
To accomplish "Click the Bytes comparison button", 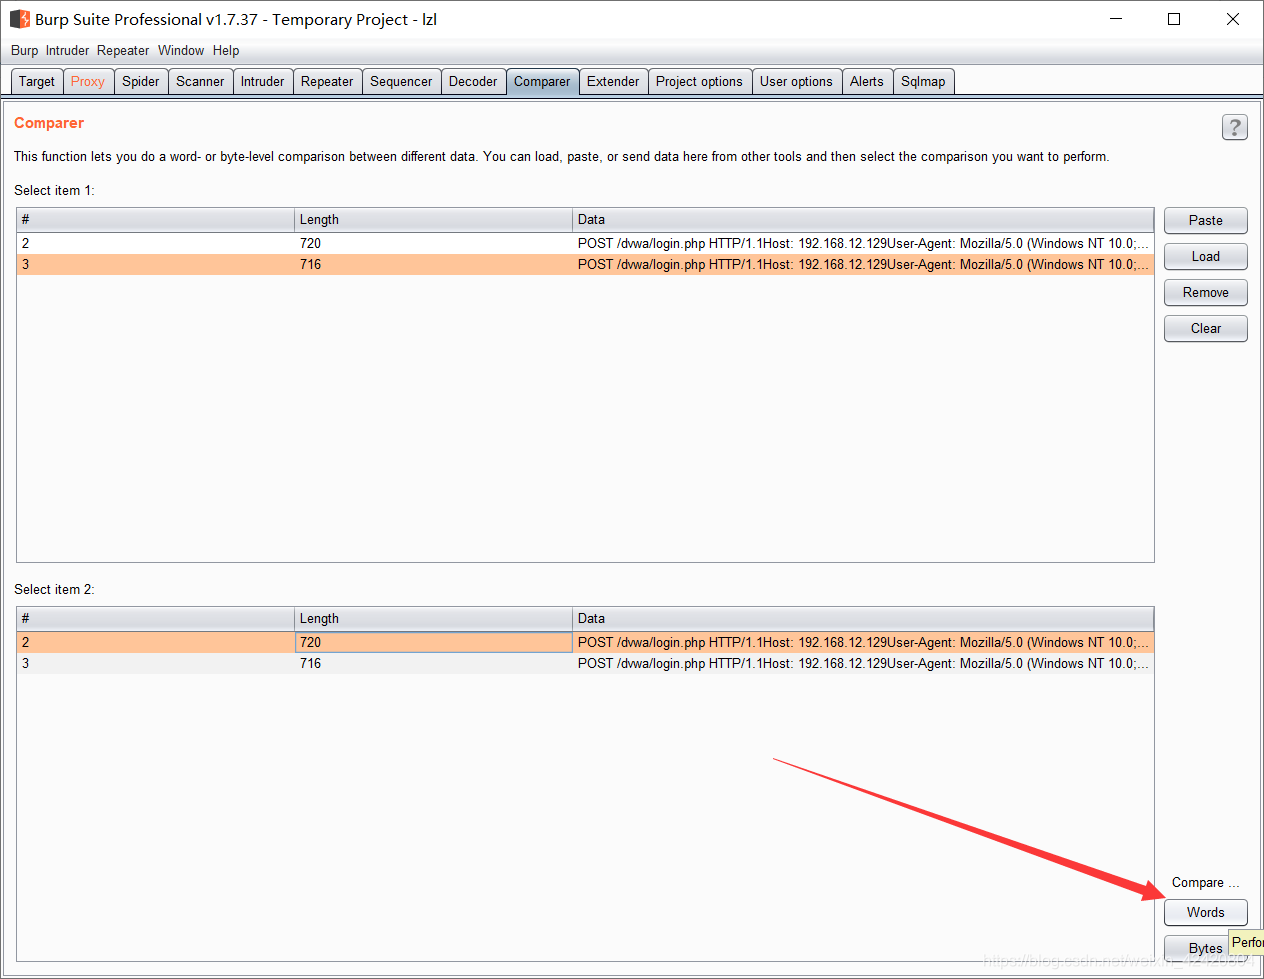I will (x=1204, y=948).
